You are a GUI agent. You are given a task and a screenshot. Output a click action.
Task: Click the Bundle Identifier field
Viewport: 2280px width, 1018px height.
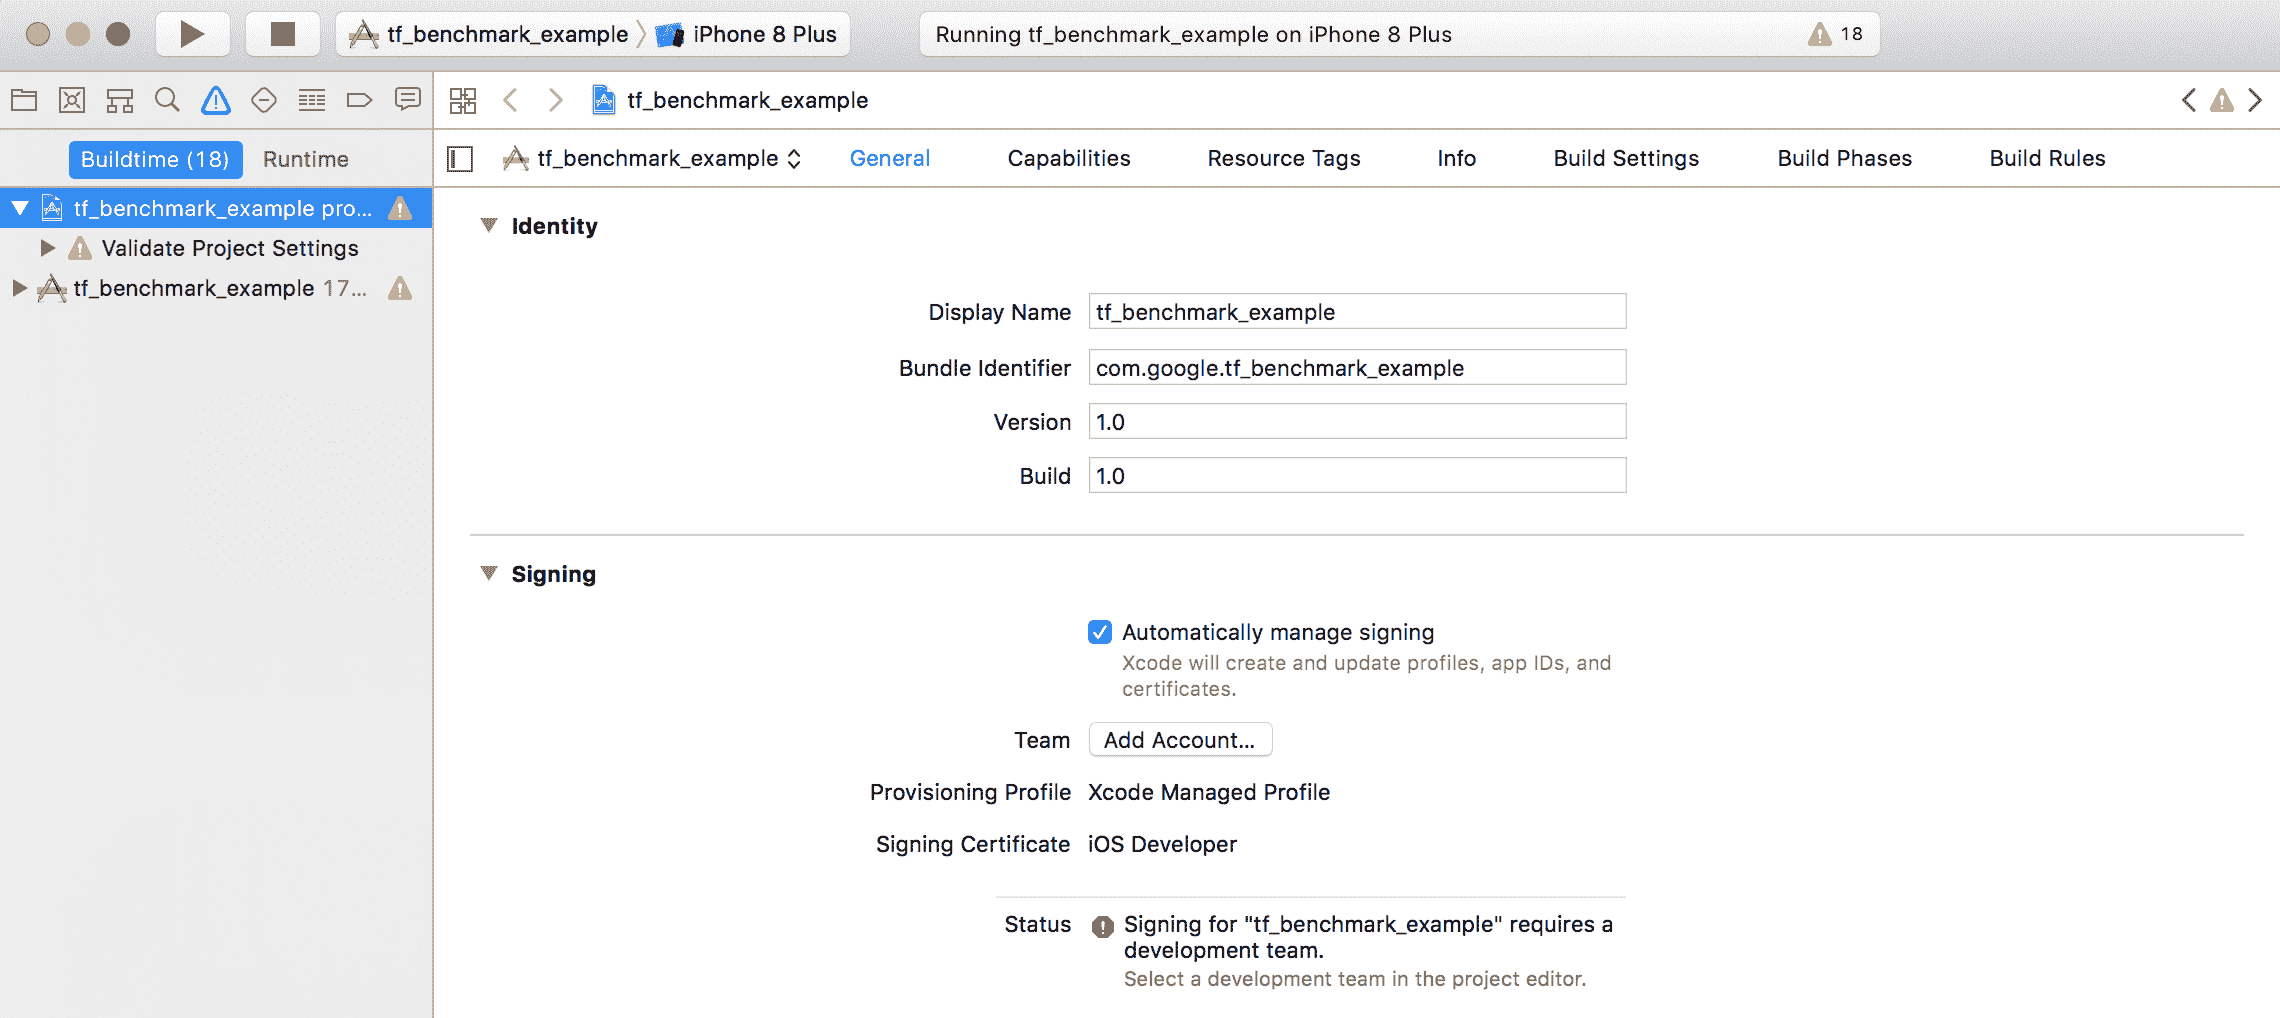tap(1357, 368)
